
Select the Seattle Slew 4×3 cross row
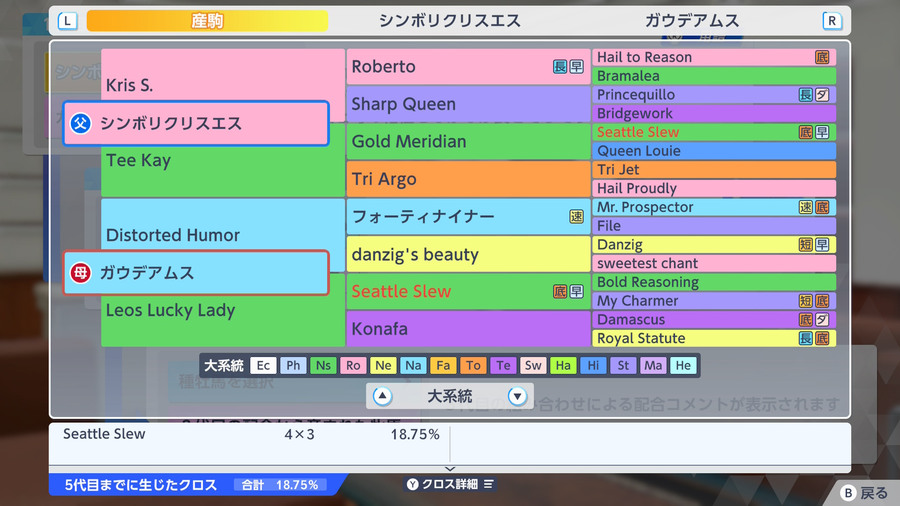[251, 434]
